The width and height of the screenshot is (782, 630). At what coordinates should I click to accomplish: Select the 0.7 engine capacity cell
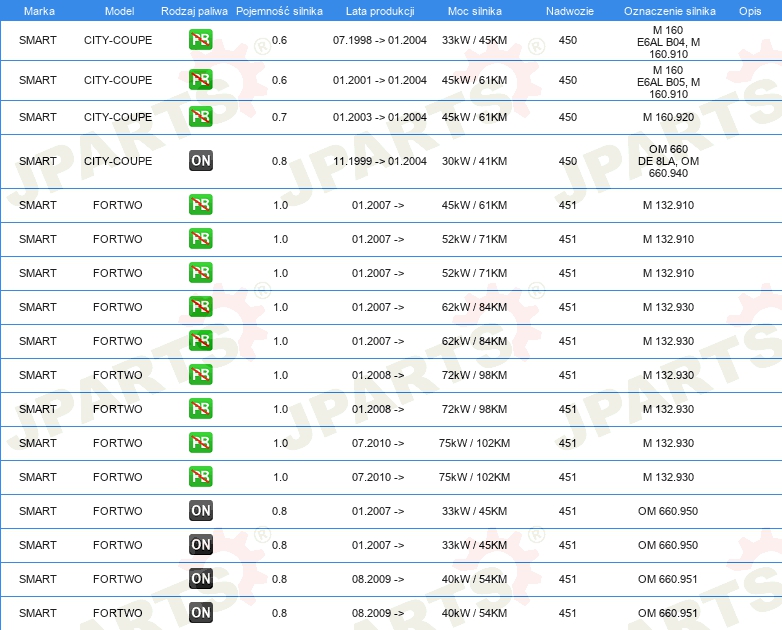click(x=279, y=117)
